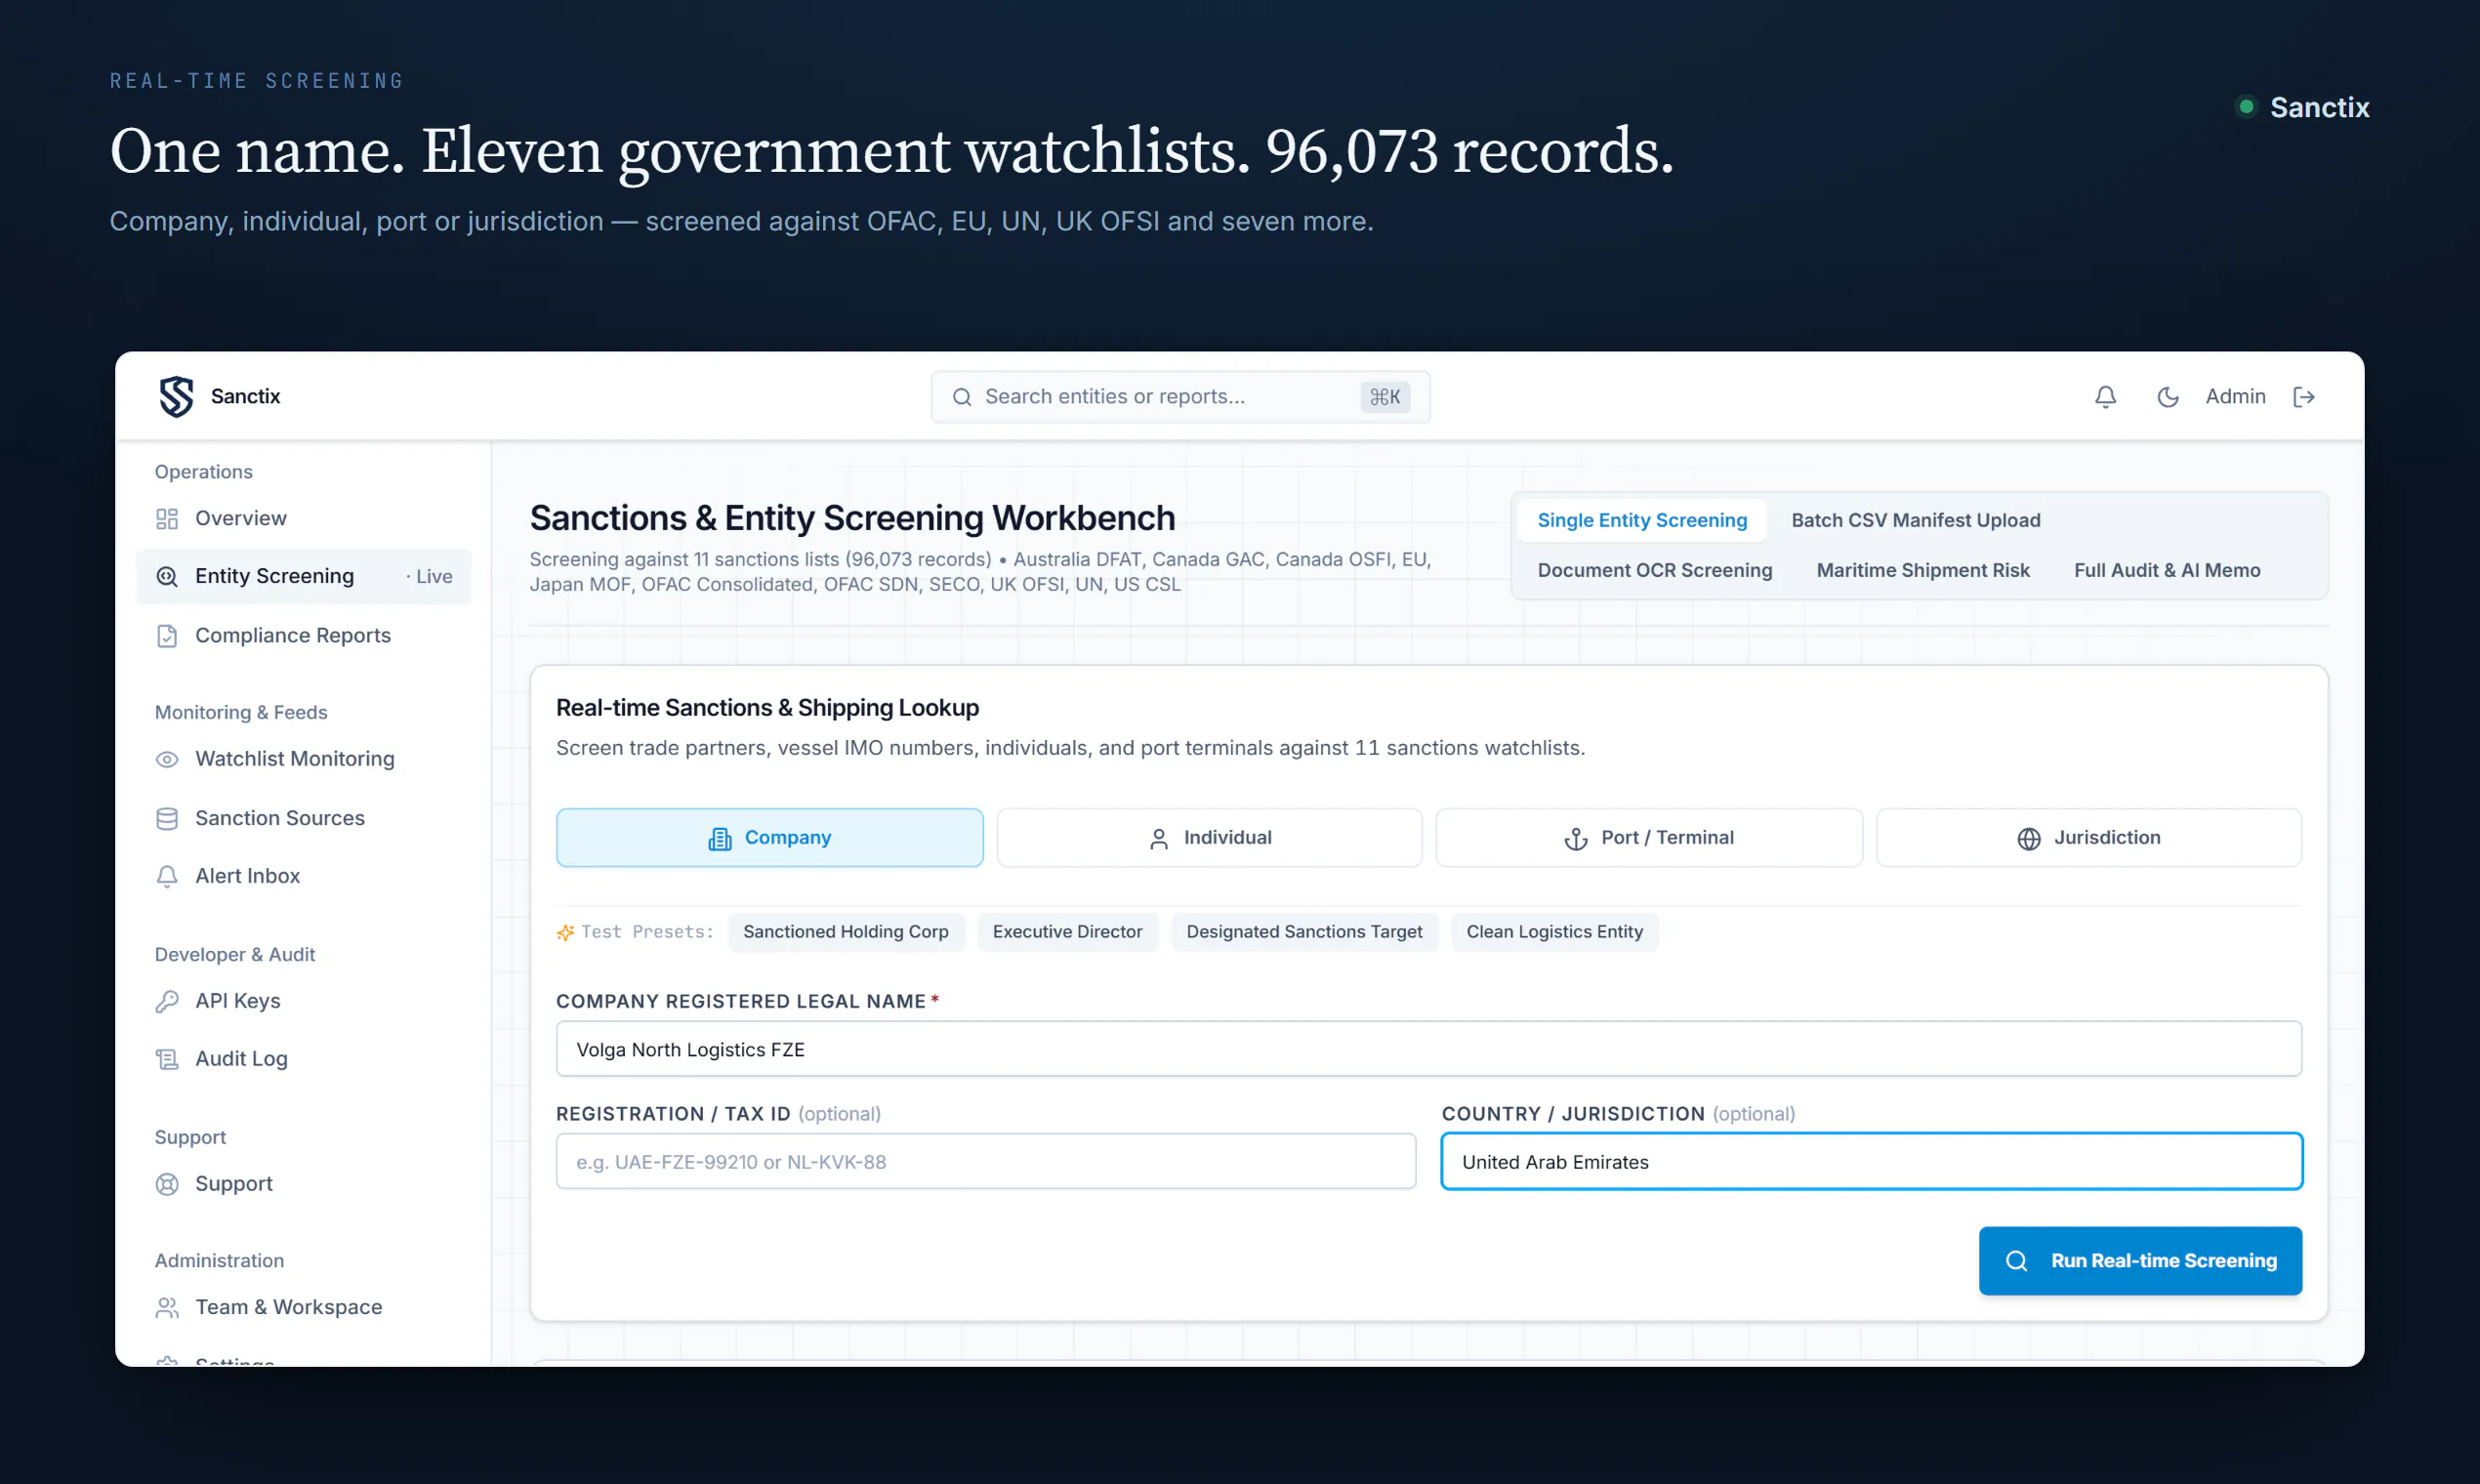Apply the Sanctioned Holding Corp preset

[x=846, y=932]
